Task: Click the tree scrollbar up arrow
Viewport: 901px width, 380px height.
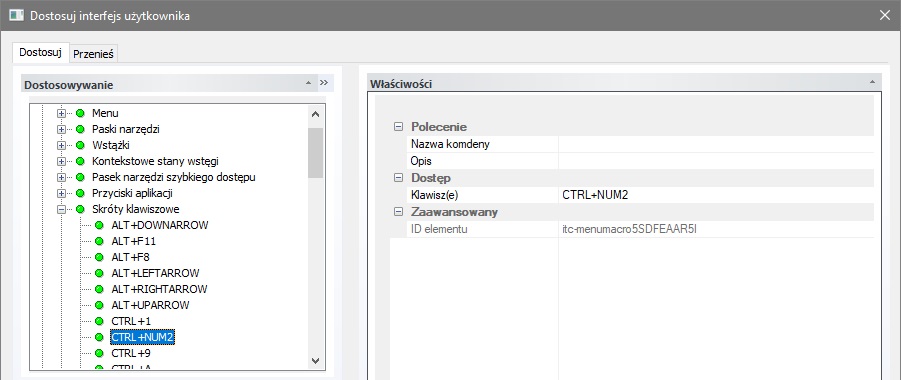Action: pos(315,114)
